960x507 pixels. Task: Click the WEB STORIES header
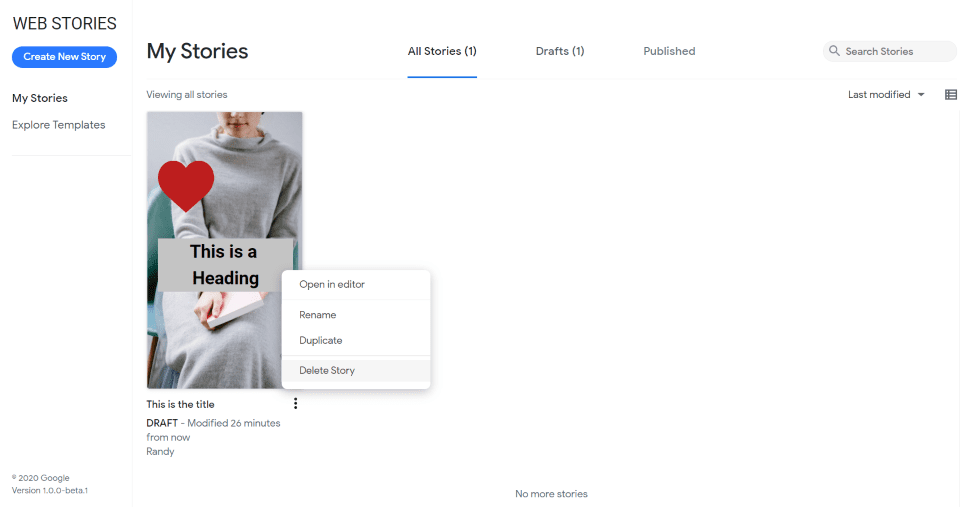(x=64, y=23)
